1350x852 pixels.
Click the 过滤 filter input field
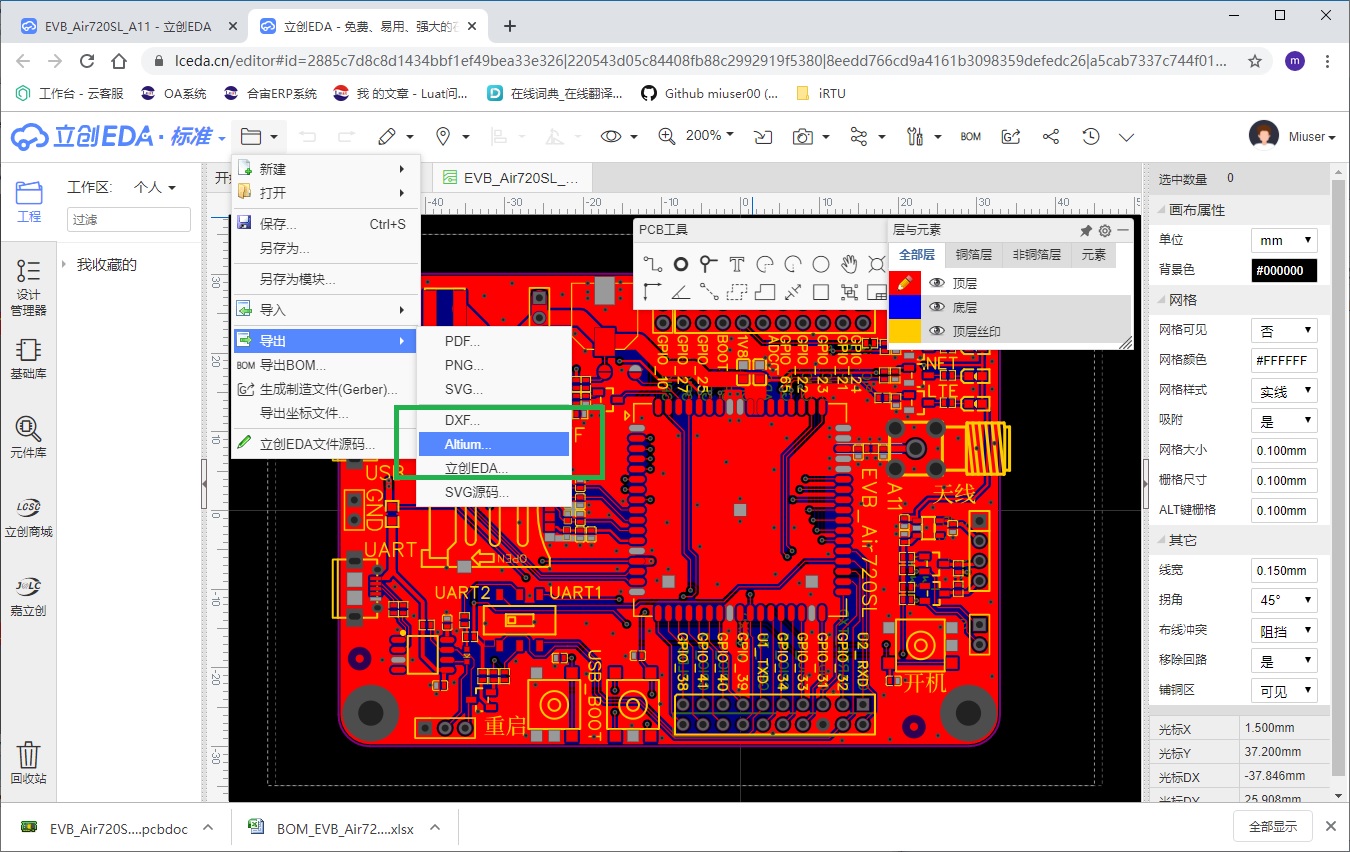pyautogui.click(x=129, y=219)
